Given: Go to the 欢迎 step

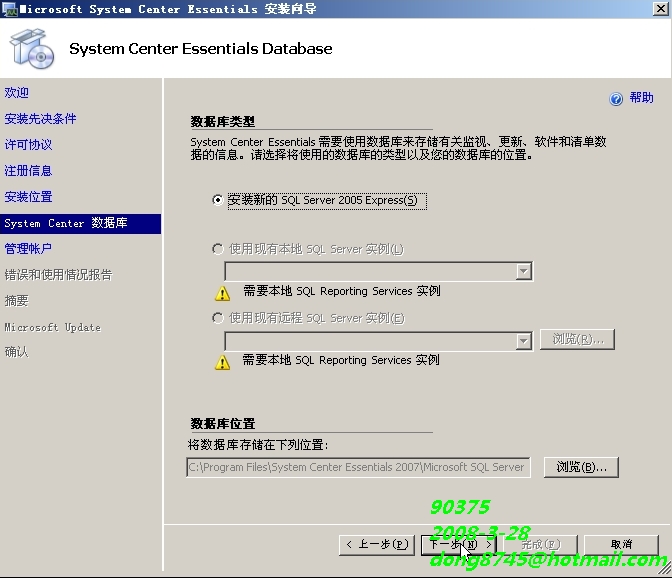Looking at the screenshot, I should coord(17,93).
